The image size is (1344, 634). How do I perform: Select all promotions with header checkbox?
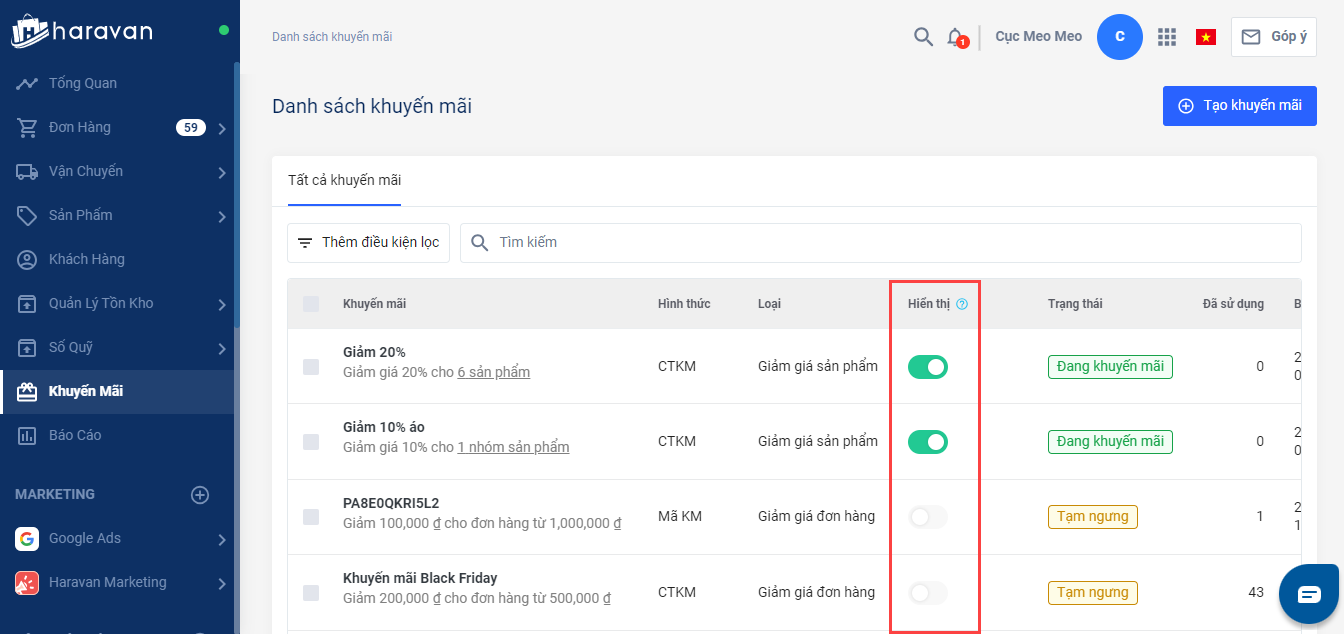coord(311,304)
